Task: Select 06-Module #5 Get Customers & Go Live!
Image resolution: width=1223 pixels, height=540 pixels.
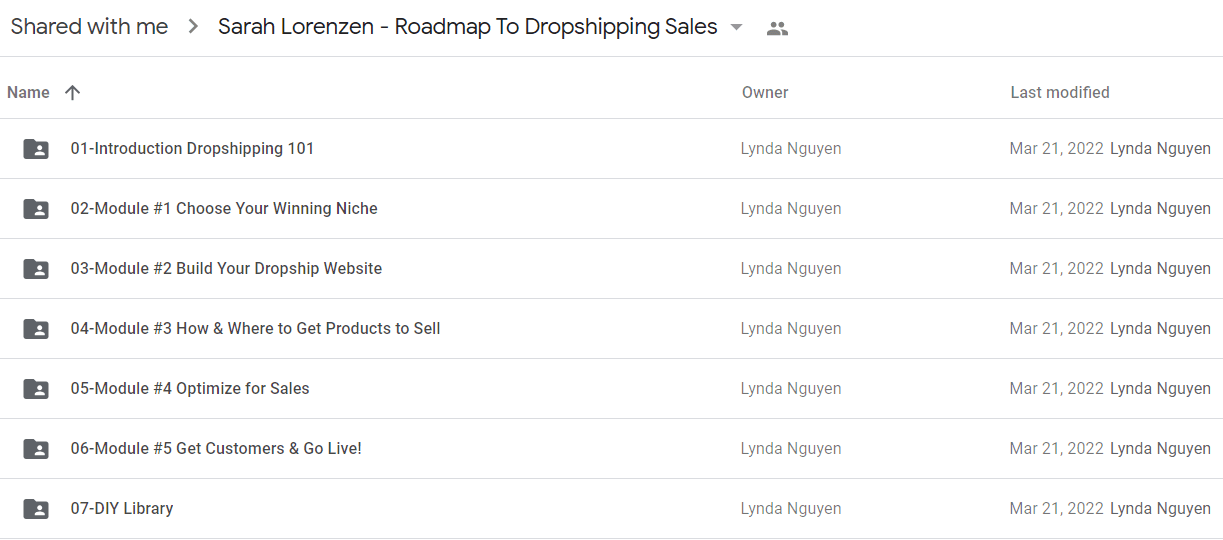Action: click(216, 448)
